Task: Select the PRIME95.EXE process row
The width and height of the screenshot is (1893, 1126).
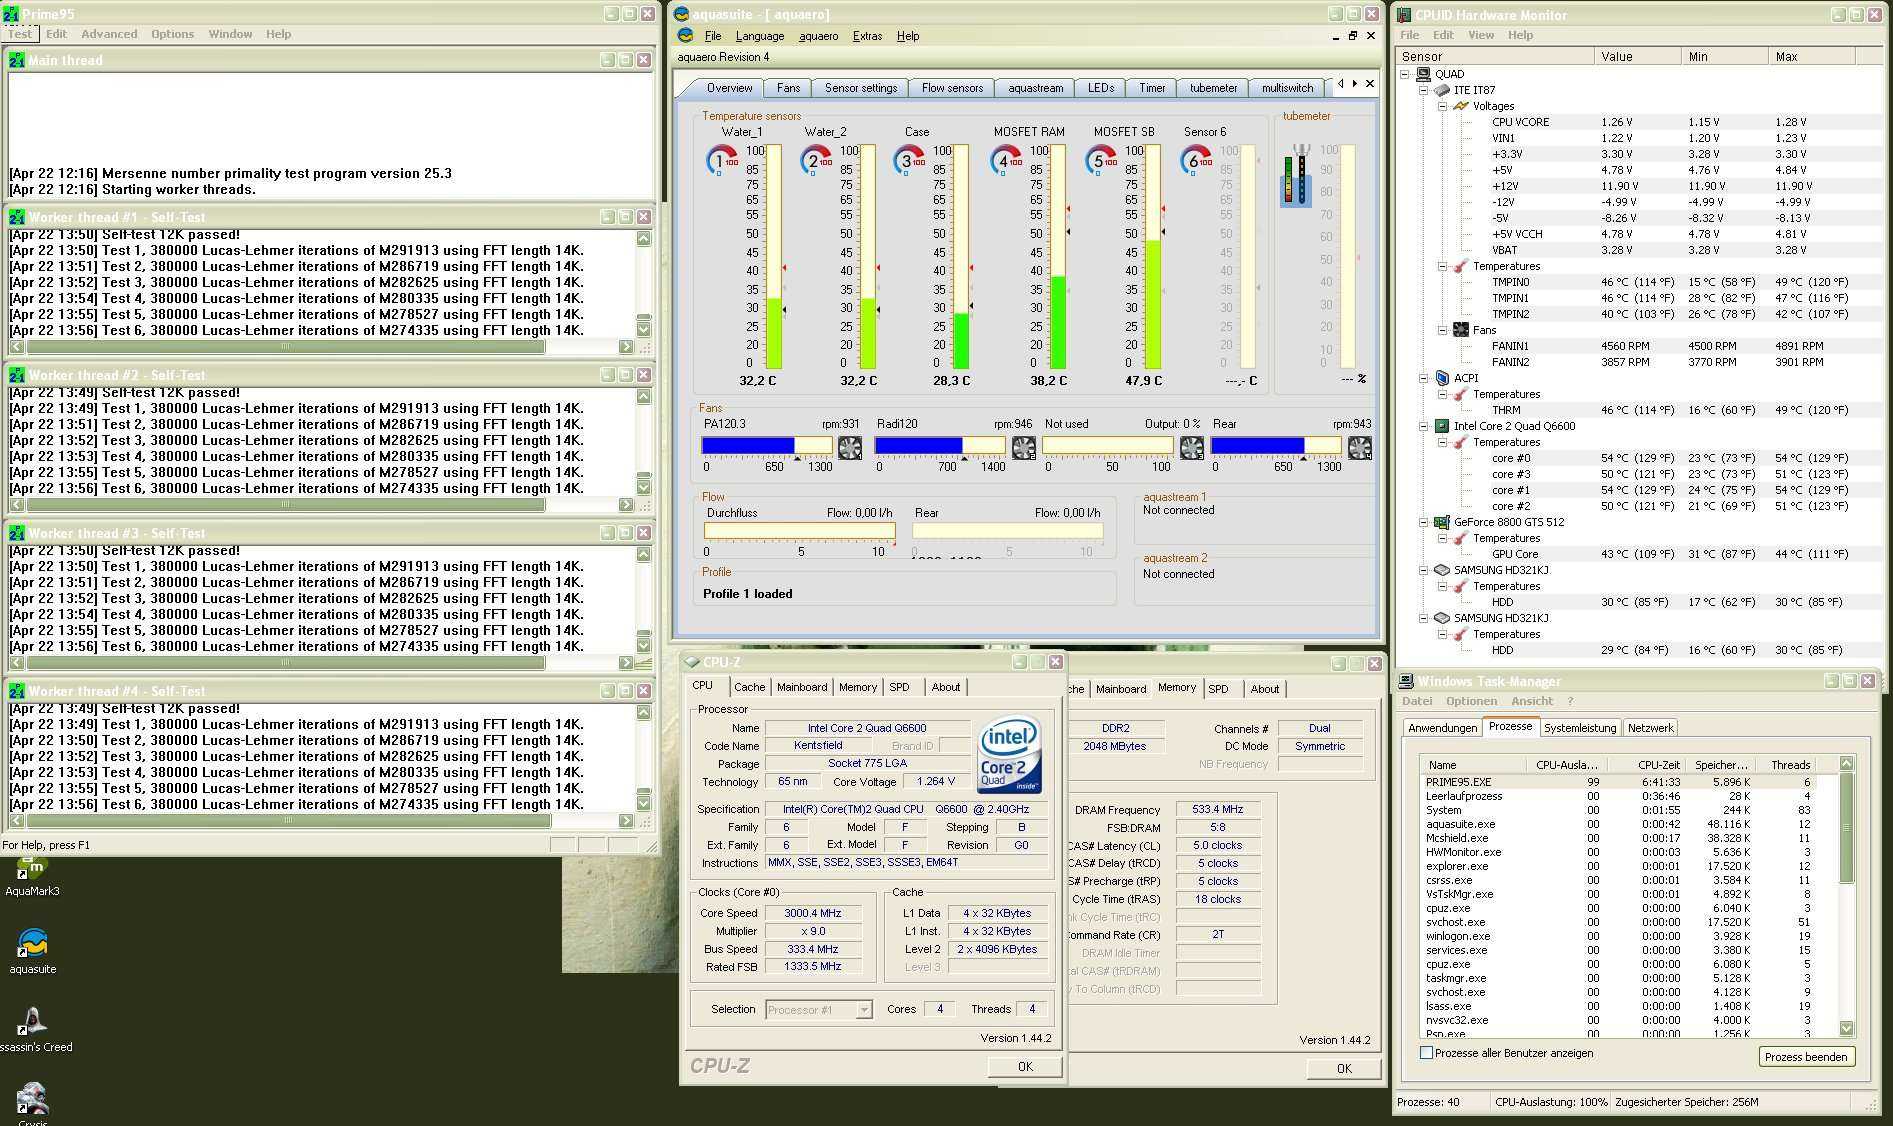Action: pos(1630,782)
